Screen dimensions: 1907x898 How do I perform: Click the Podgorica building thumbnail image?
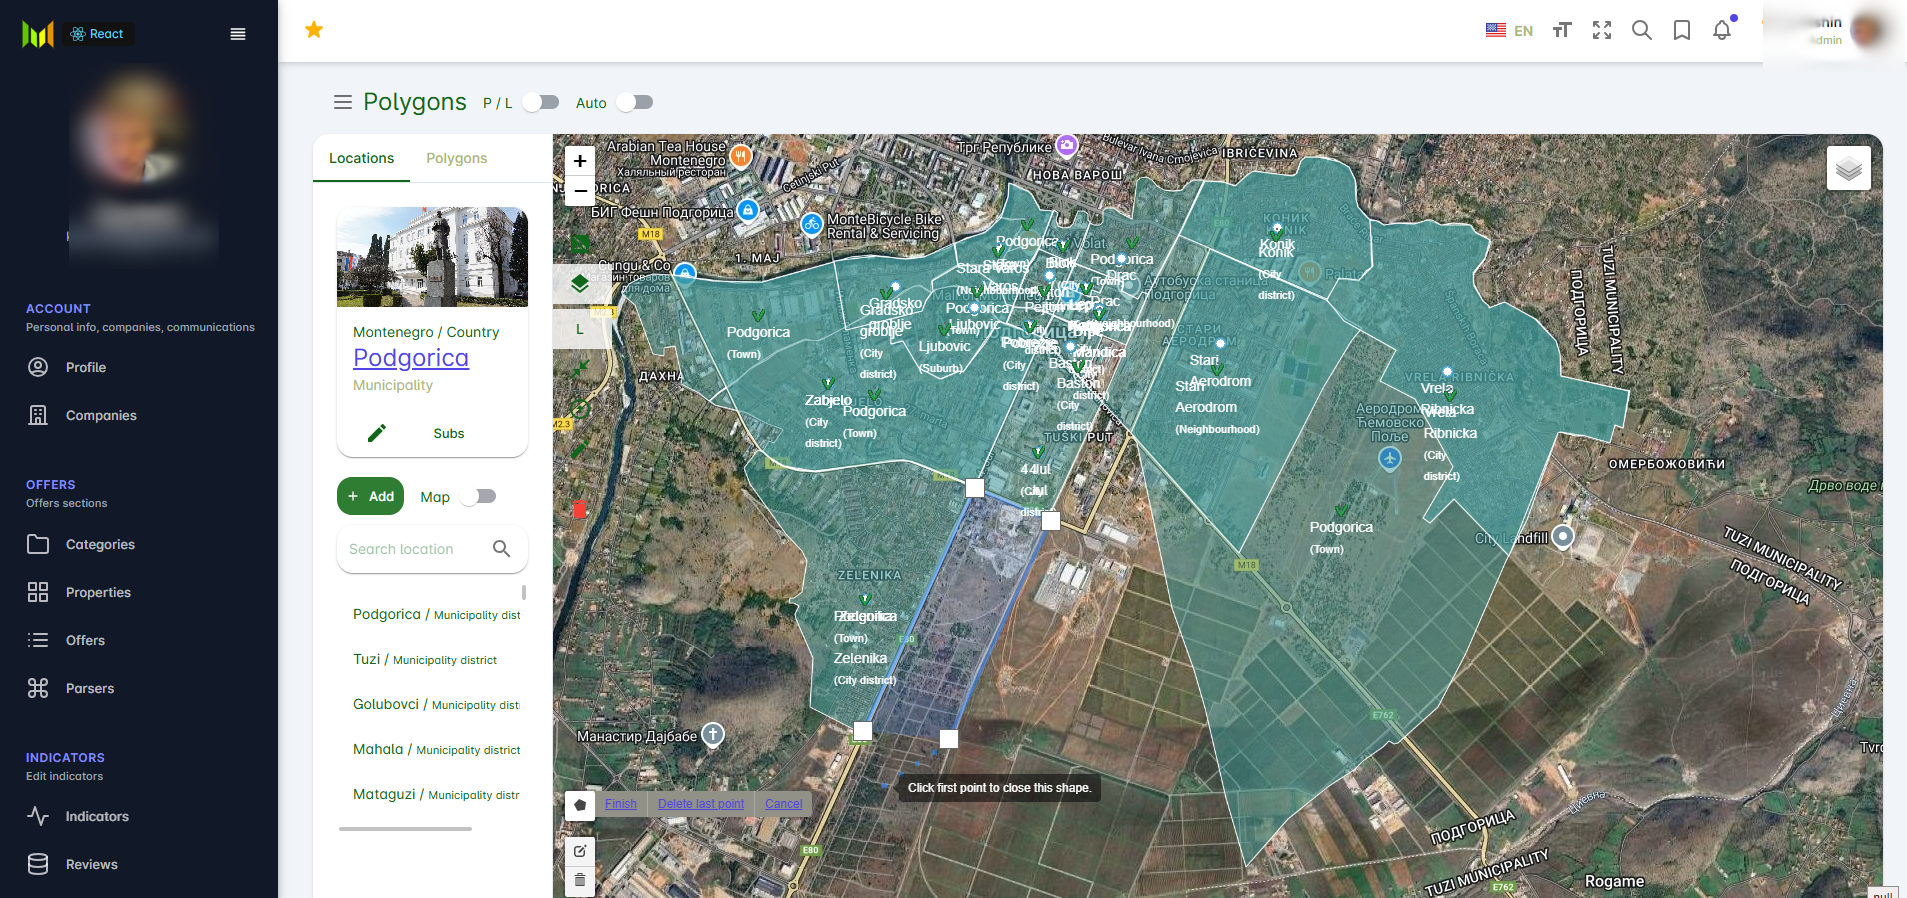pos(432,257)
